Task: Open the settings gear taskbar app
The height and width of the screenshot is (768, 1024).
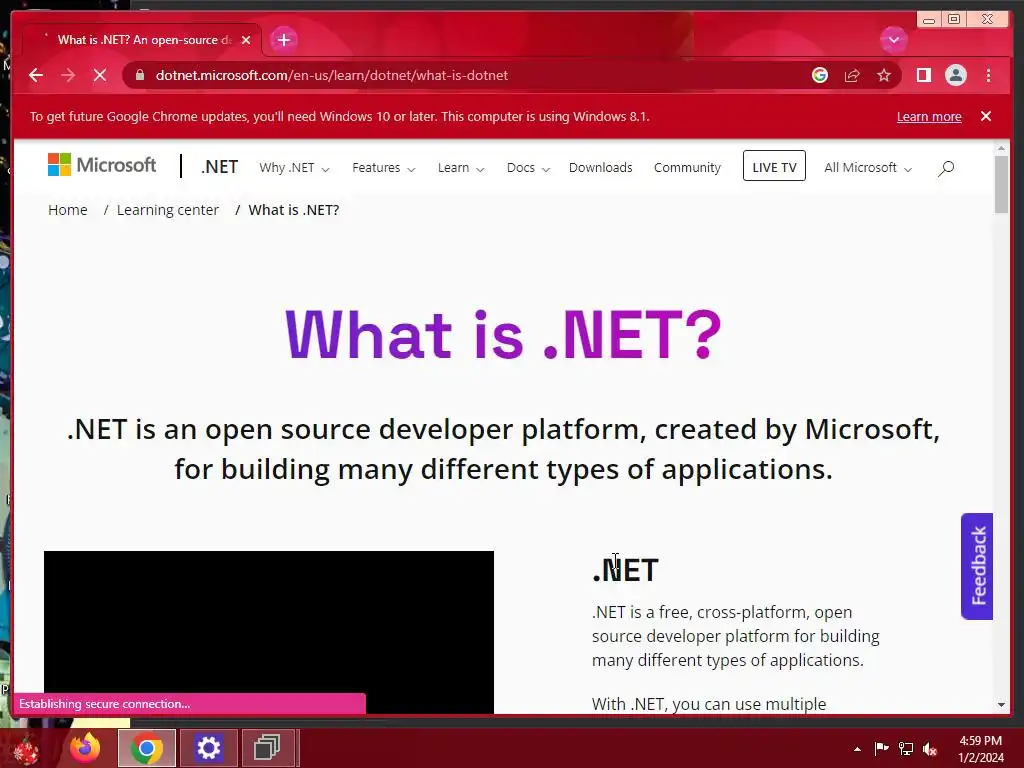Action: click(208, 748)
